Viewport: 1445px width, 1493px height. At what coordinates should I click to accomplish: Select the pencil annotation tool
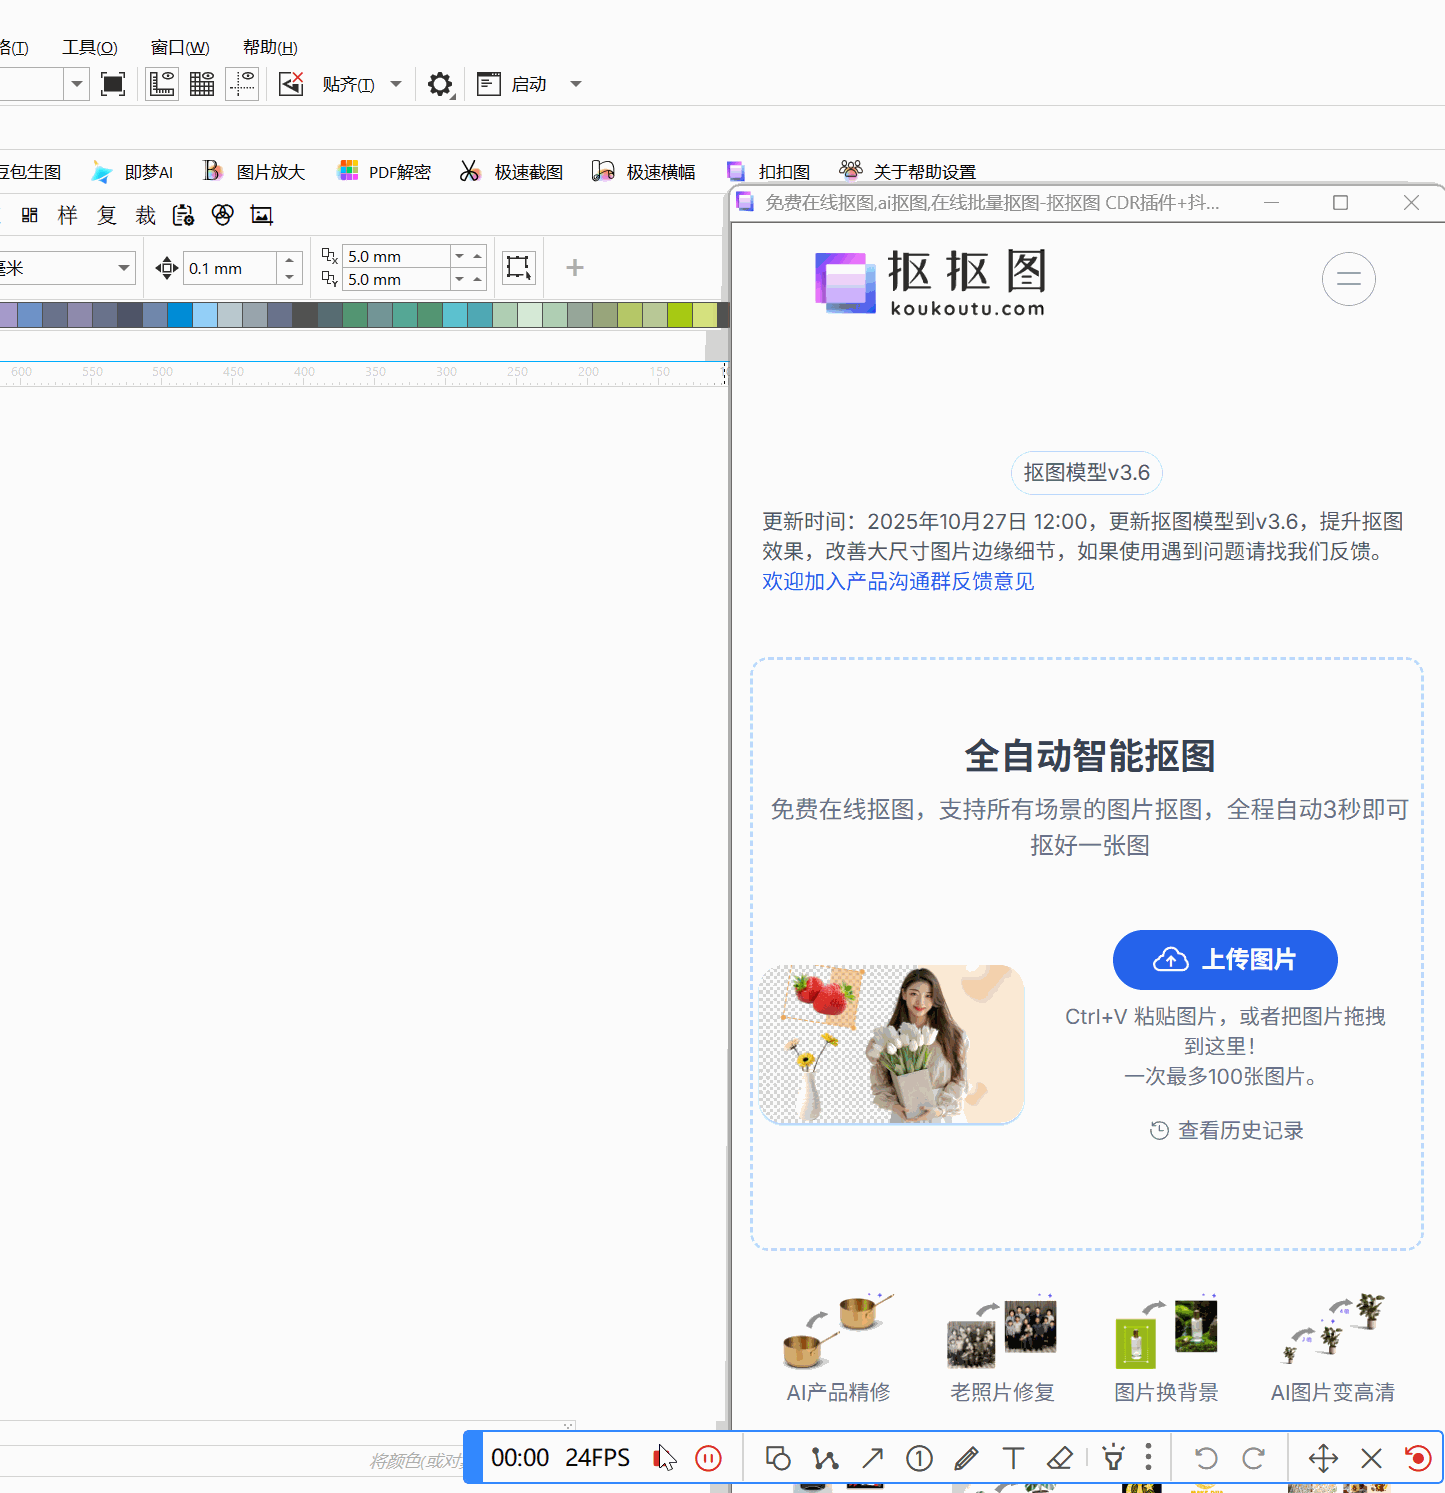pyautogui.click(x=966, y=1458)
